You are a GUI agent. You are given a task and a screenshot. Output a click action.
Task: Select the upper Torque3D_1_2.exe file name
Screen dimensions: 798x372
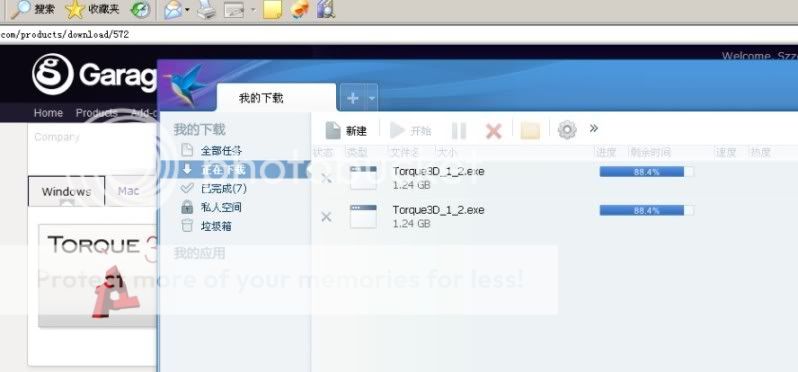pyautogui.click(x=438, y=171)
